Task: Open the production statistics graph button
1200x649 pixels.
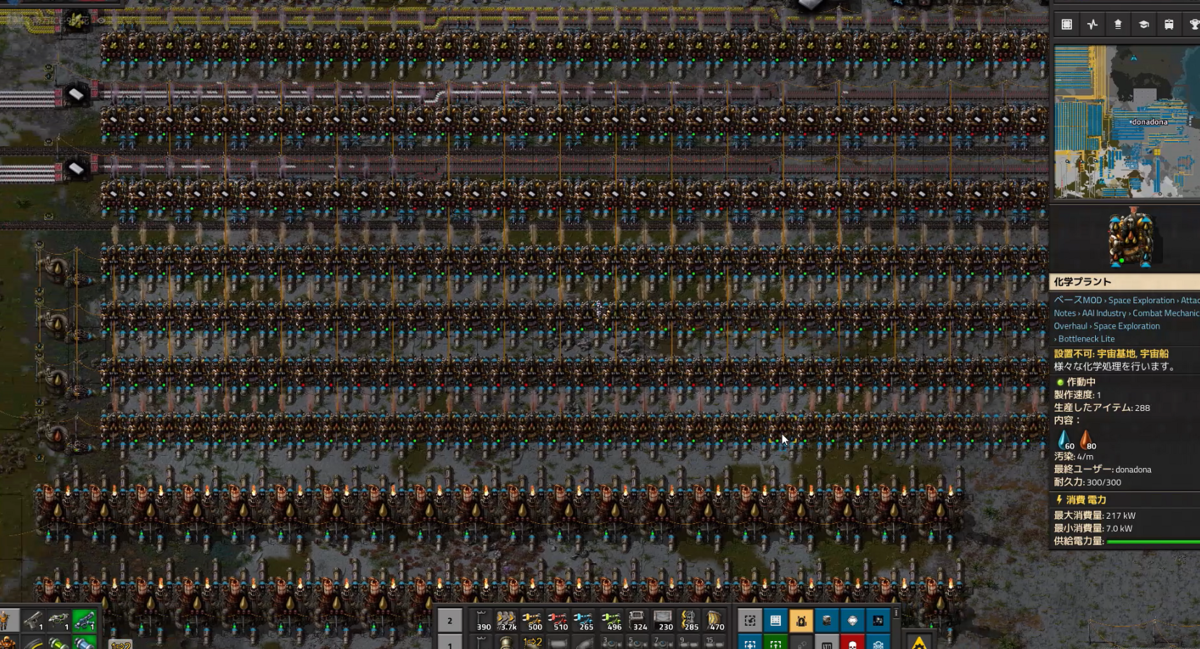Action: tap(1092, 24)
